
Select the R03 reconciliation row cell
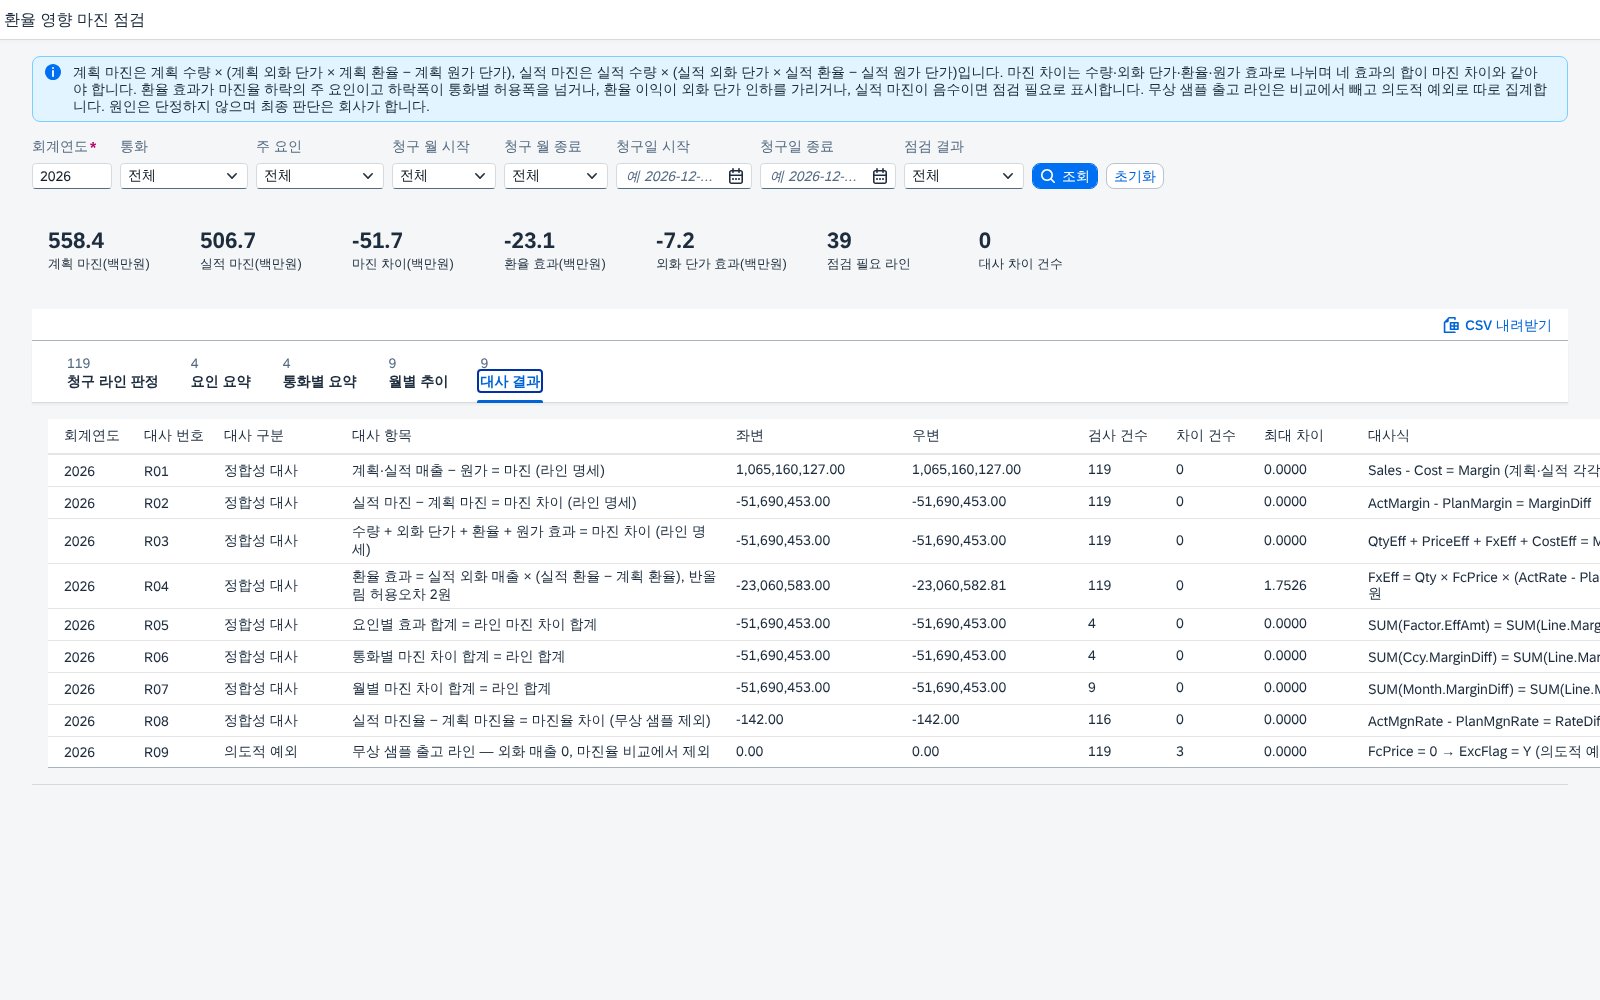156,541
